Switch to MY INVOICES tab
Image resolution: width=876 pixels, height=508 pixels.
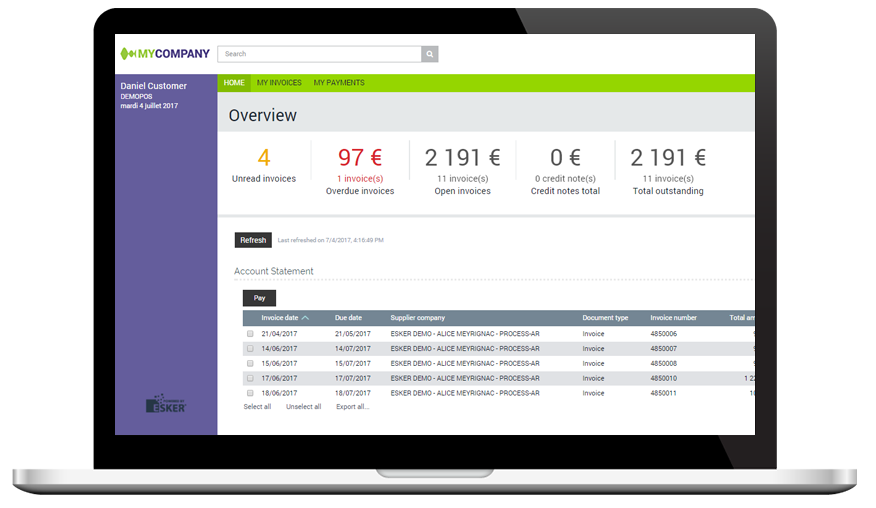tap(279, 83)
